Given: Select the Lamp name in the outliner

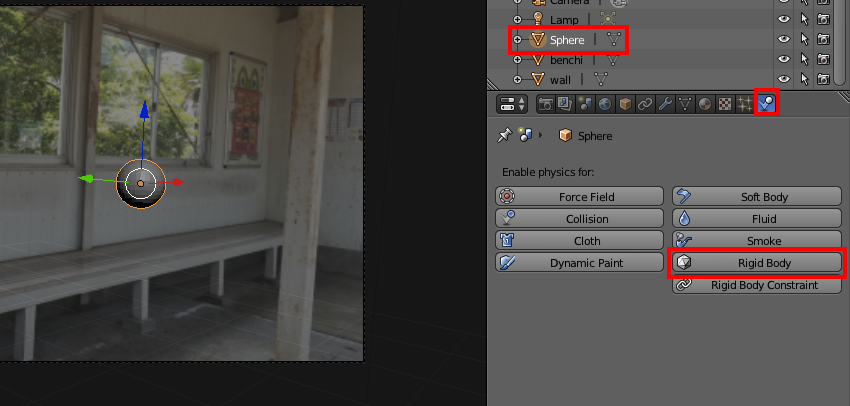Looking at the screenshot, I should pyautogui.click(x=564, y=20).
